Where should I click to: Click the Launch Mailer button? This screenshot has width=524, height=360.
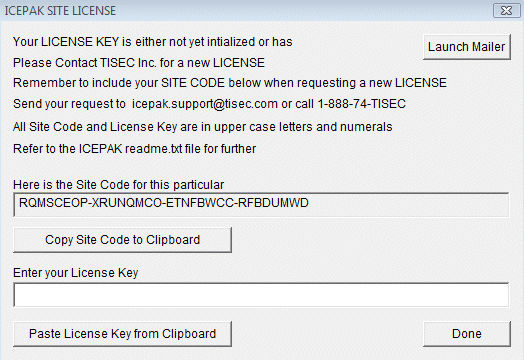(467, 47)
